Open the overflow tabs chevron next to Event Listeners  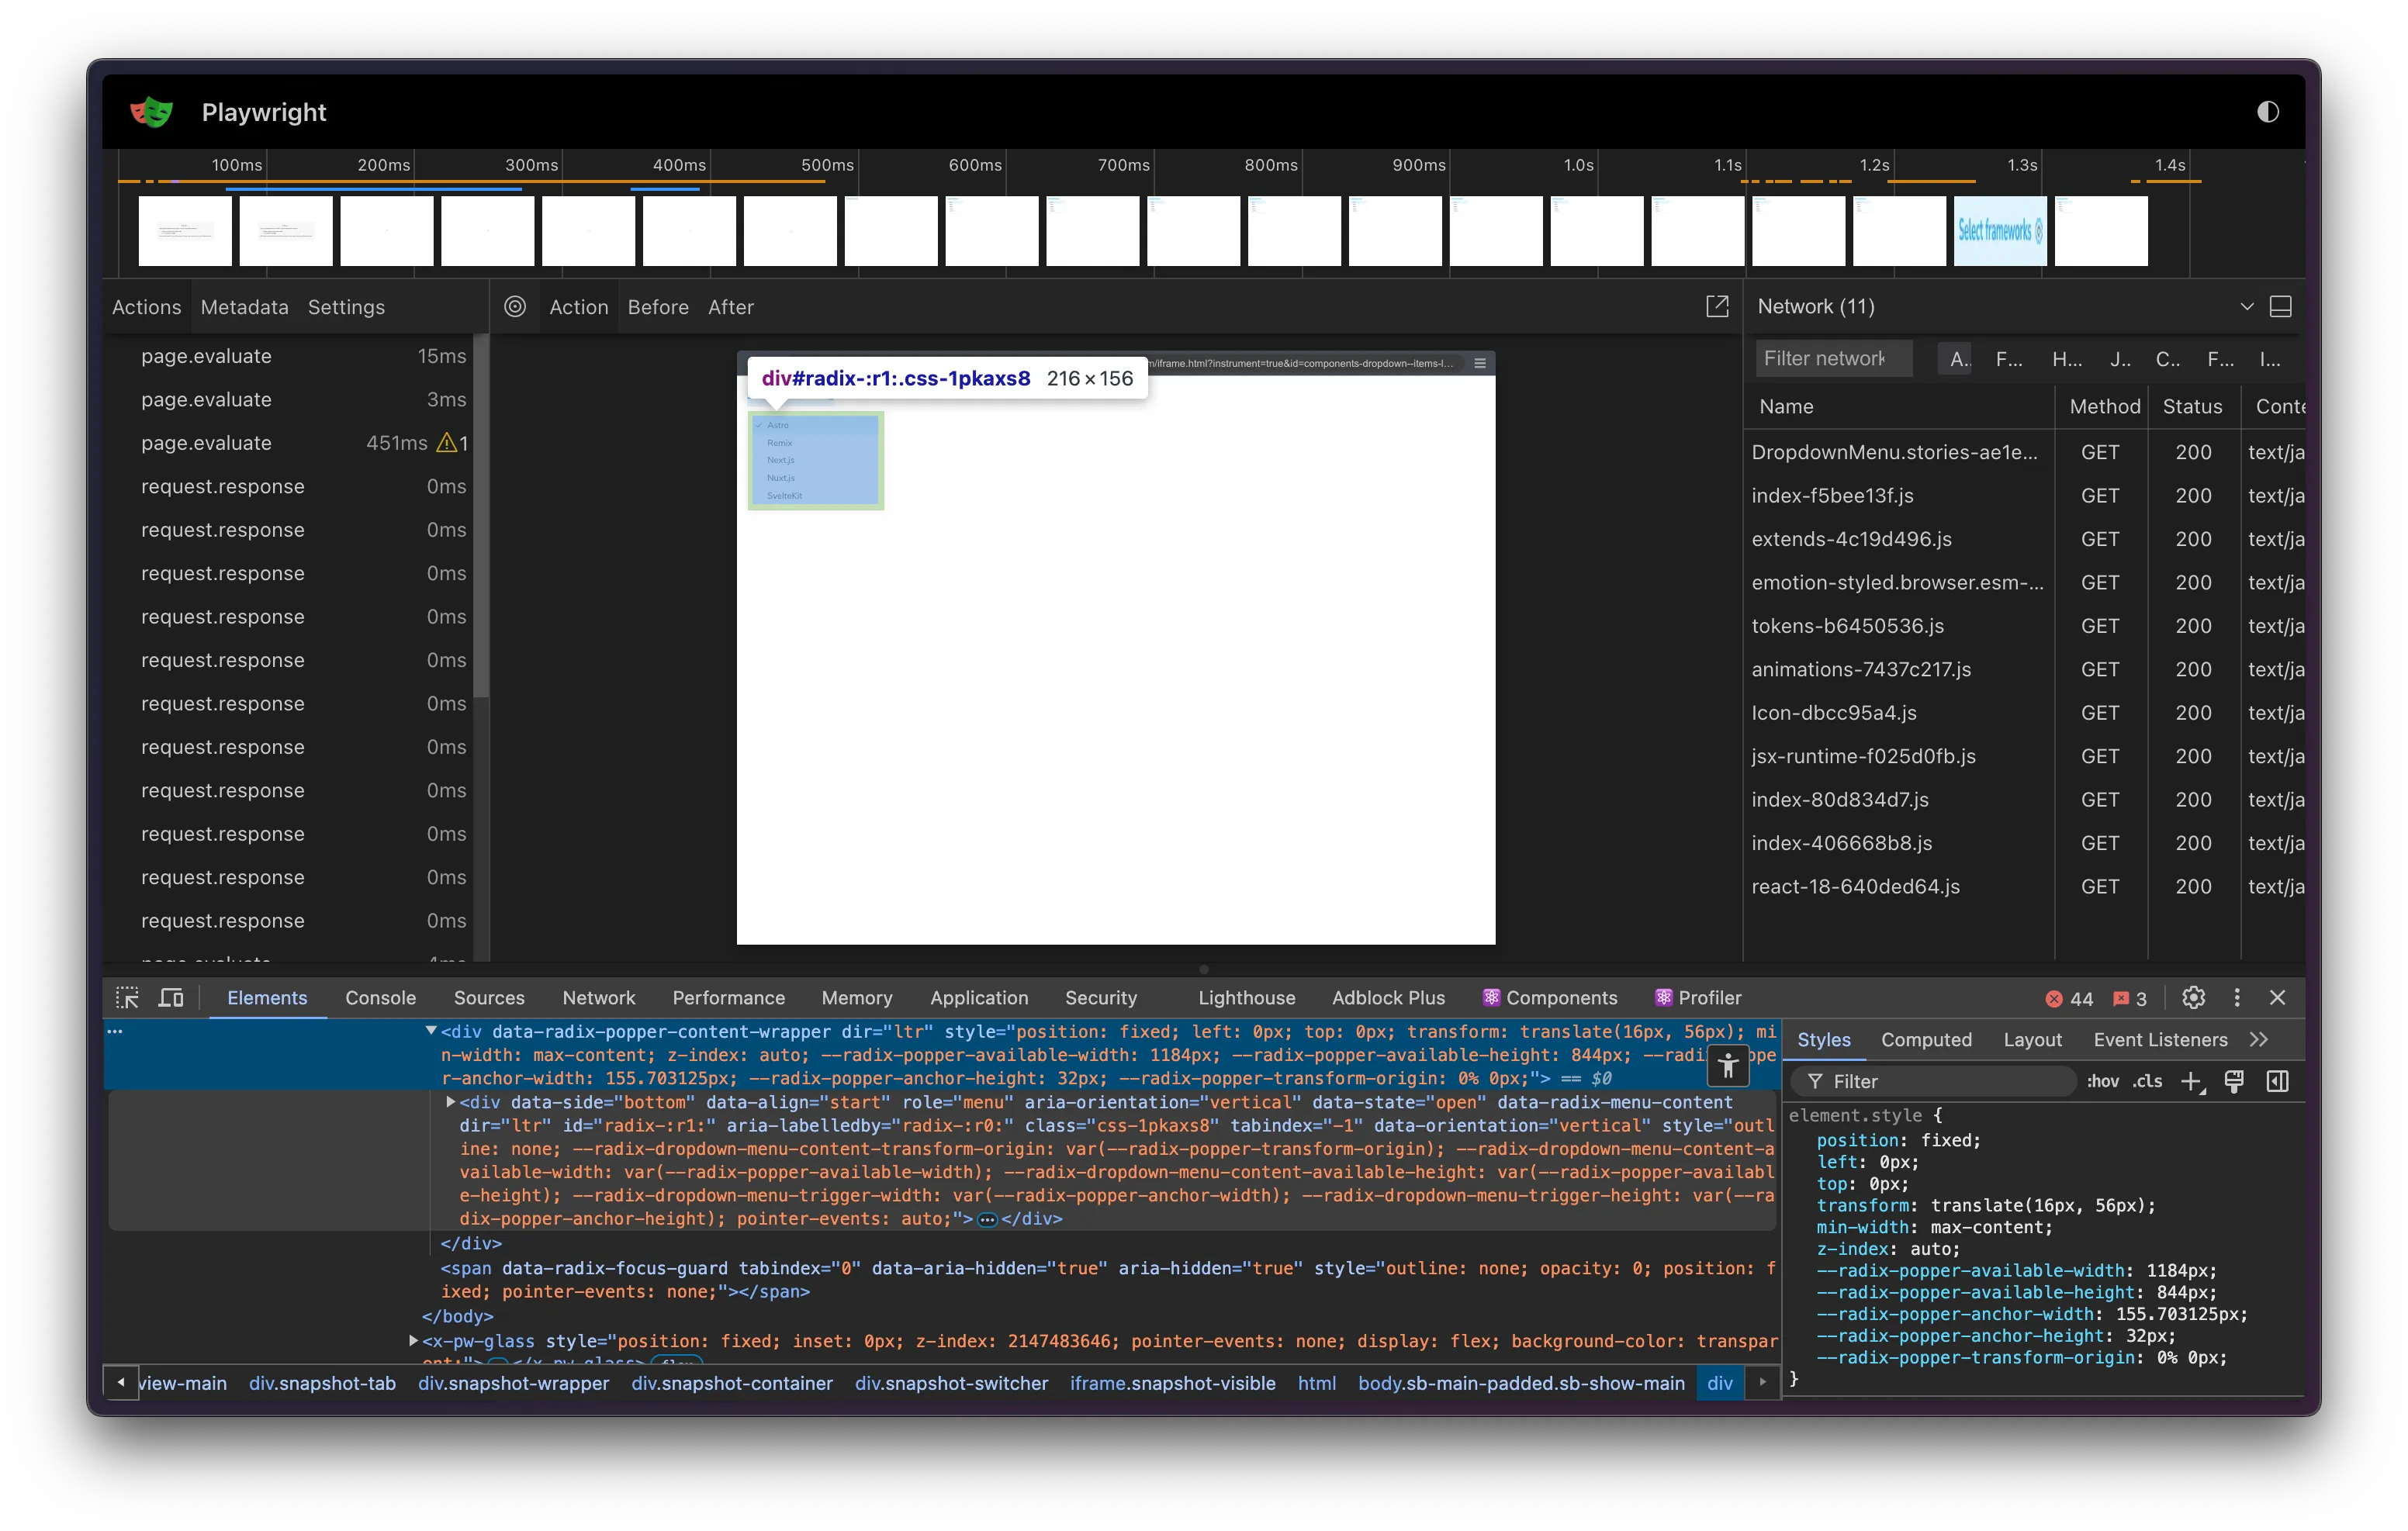[x=2260, y=1039]
